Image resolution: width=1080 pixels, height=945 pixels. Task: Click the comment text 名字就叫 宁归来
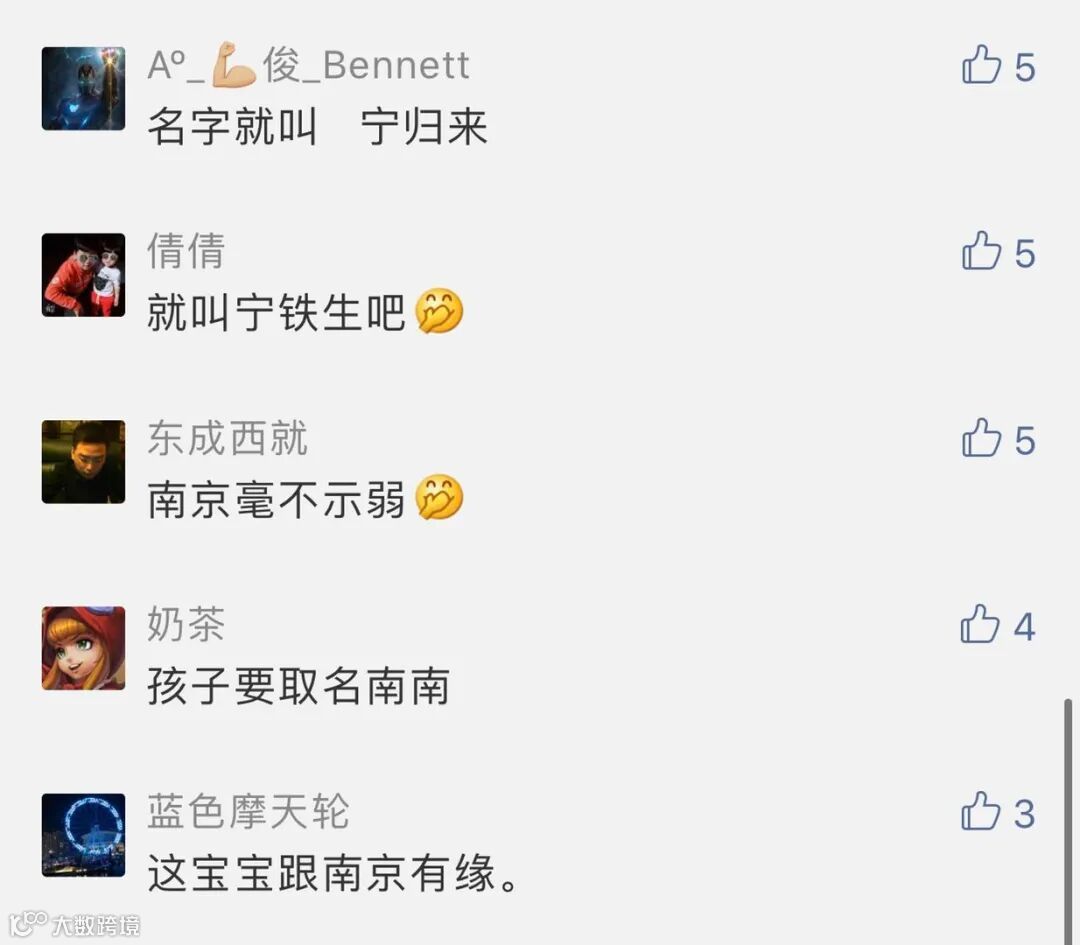pyautogui.click(x=318, y=127)
